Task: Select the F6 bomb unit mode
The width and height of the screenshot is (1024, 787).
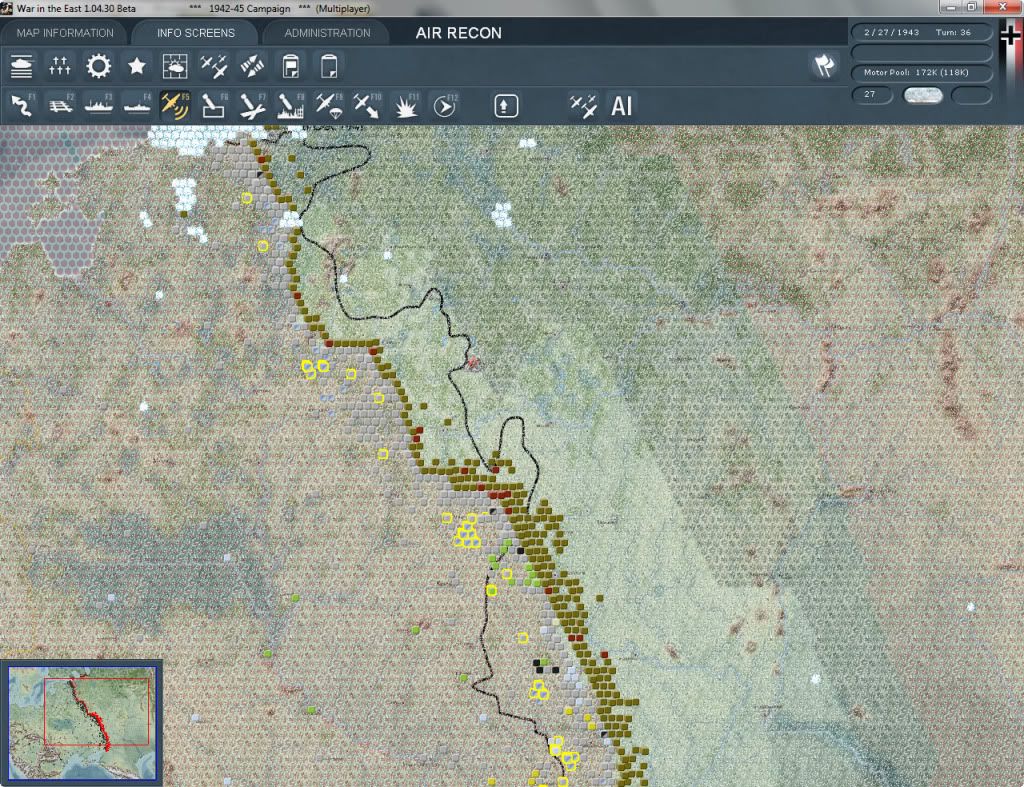Action: [214, 105]
